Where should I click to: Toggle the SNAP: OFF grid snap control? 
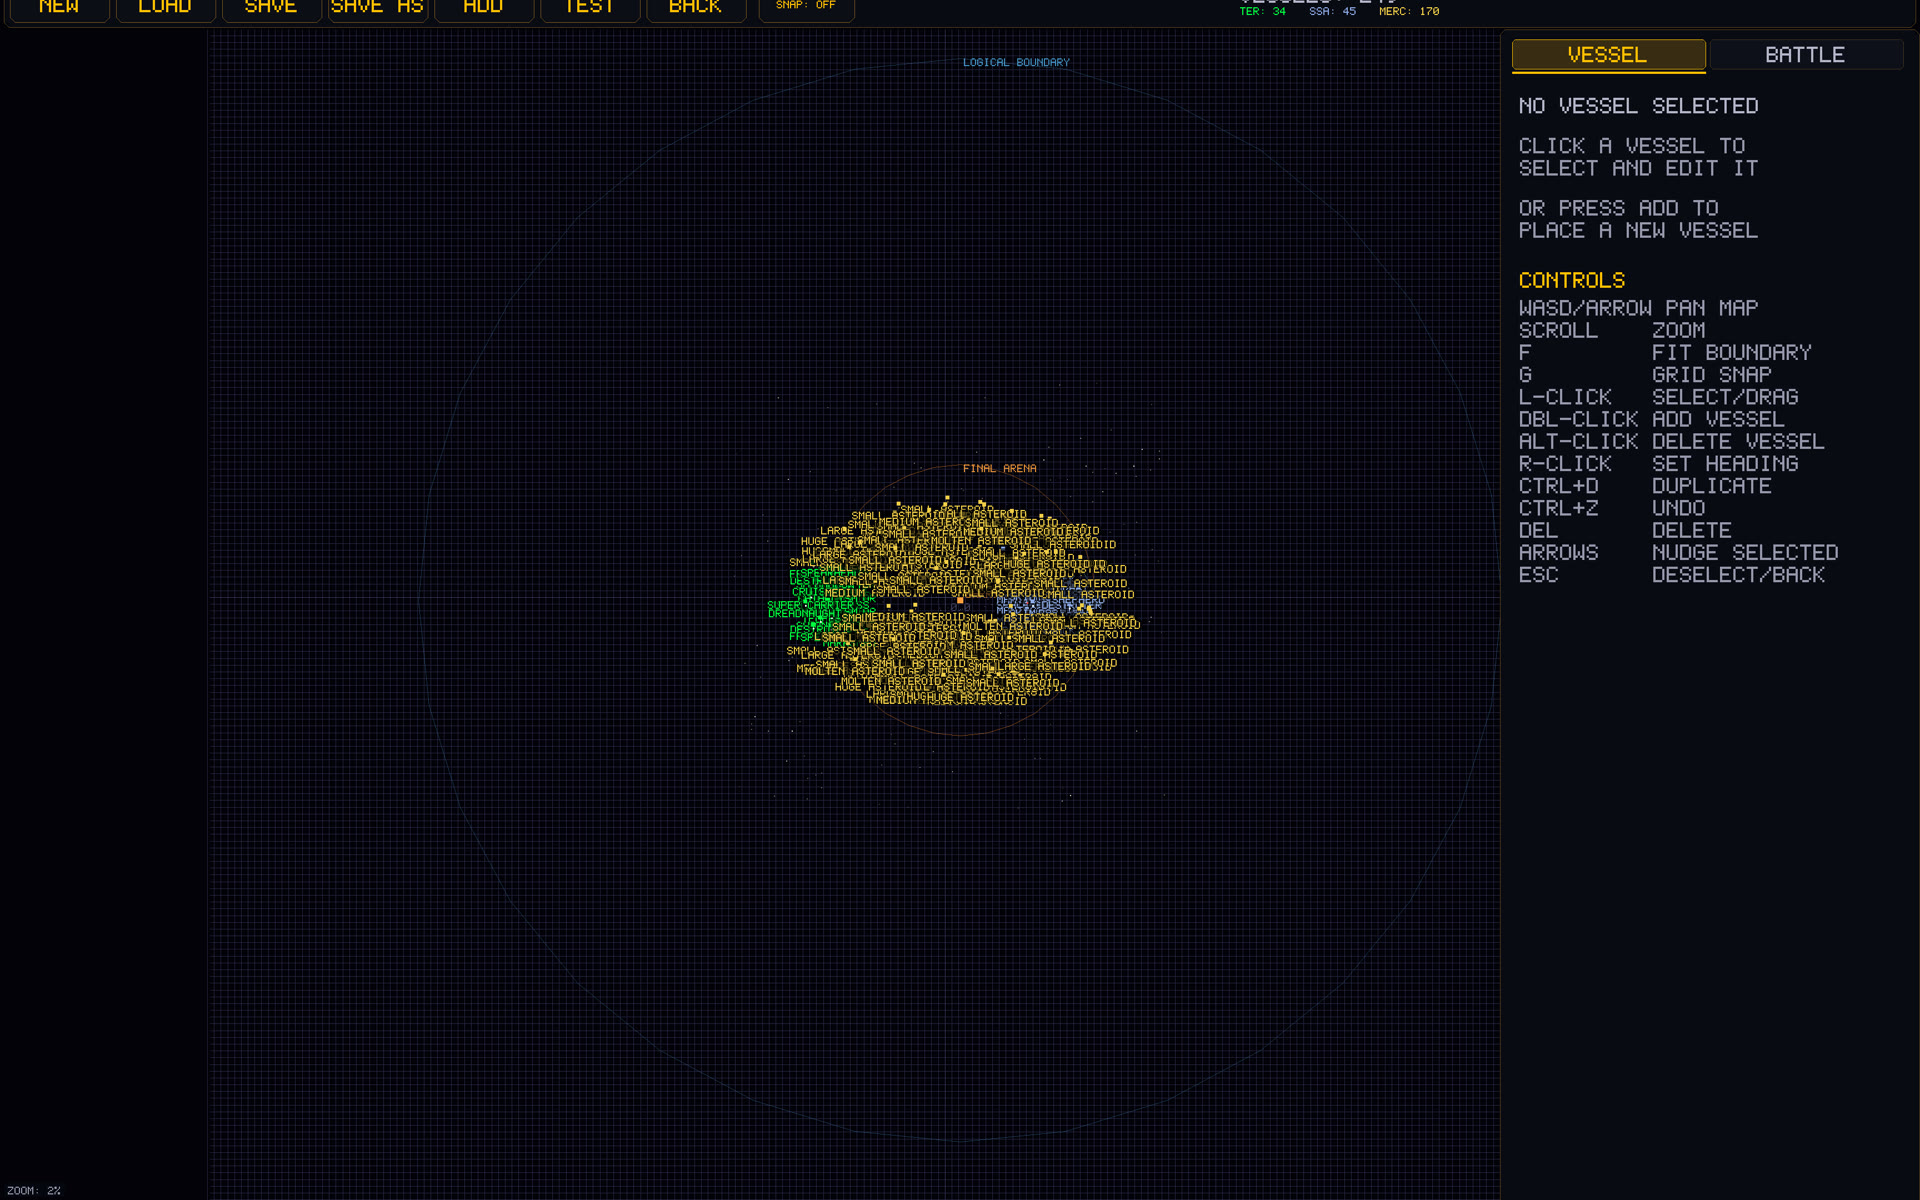tap(806, 8)
